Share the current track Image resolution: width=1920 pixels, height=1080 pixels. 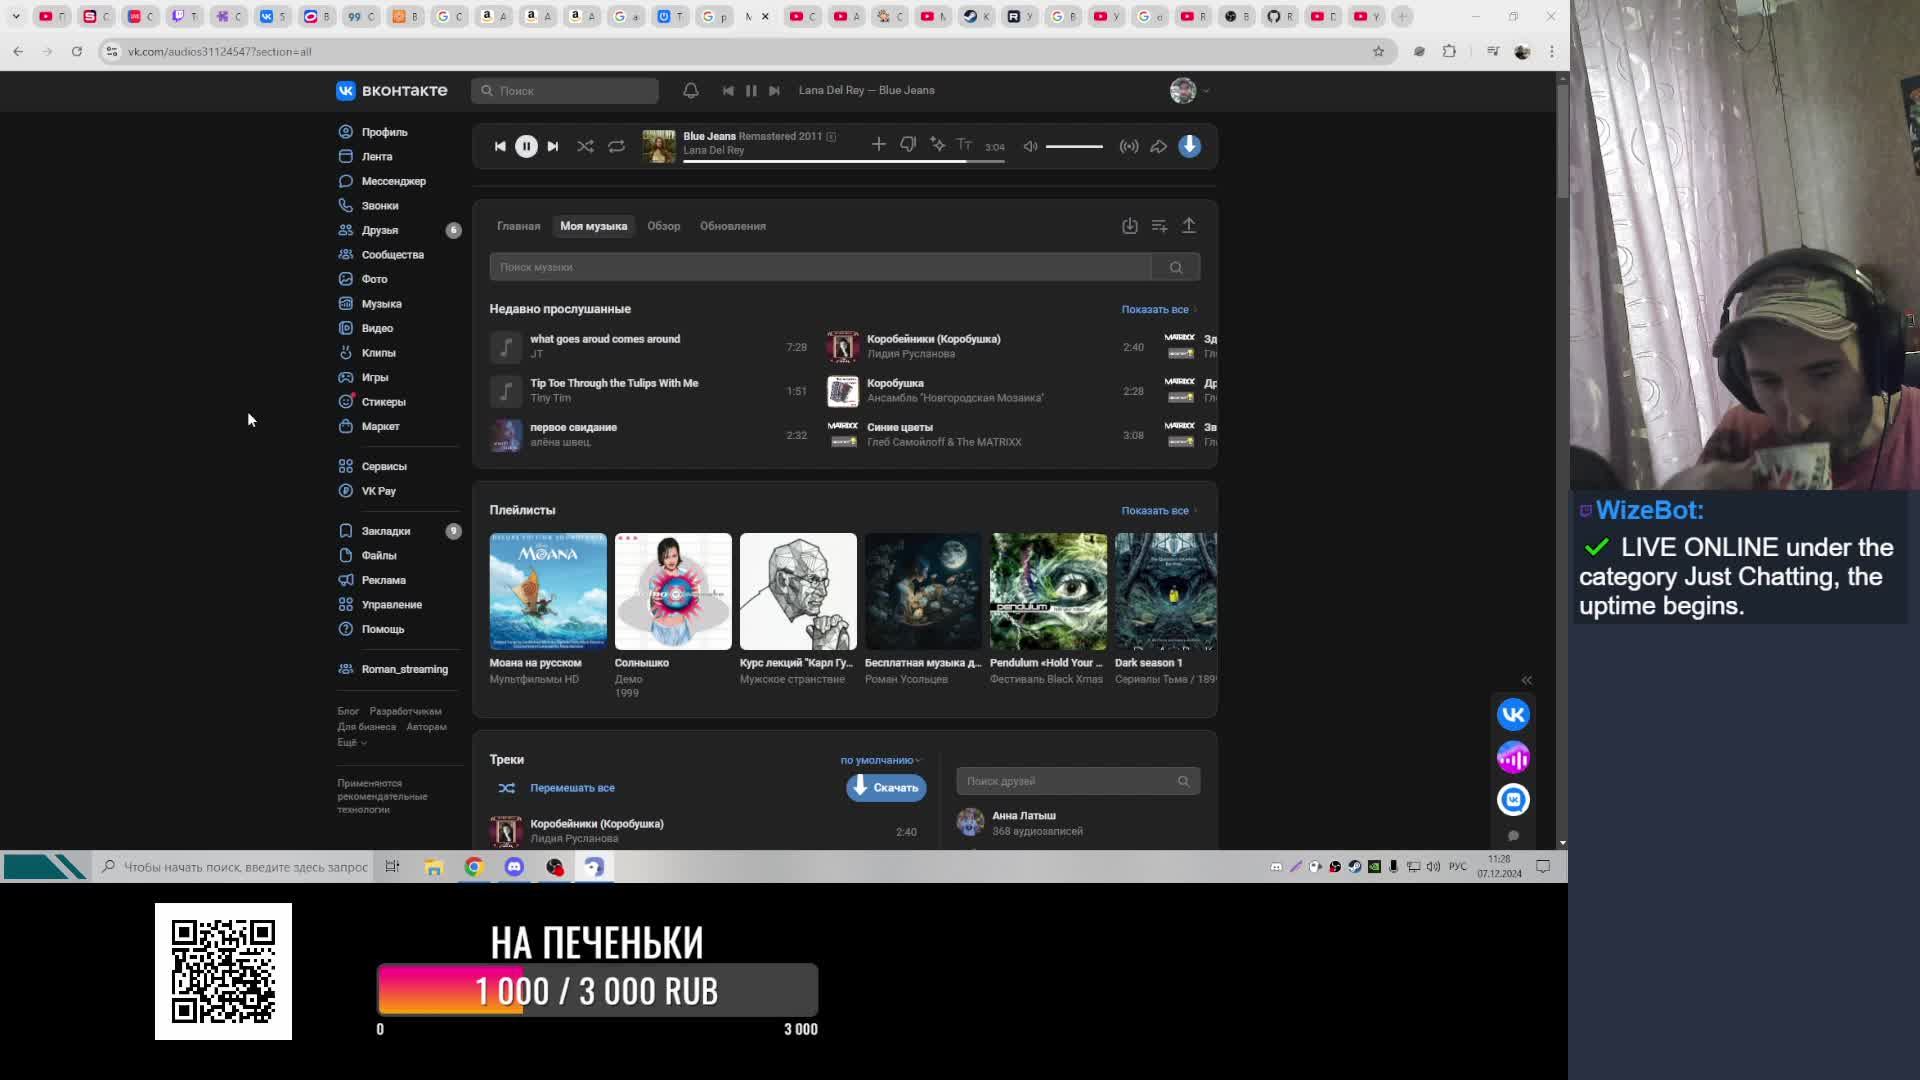[1158, 146]
